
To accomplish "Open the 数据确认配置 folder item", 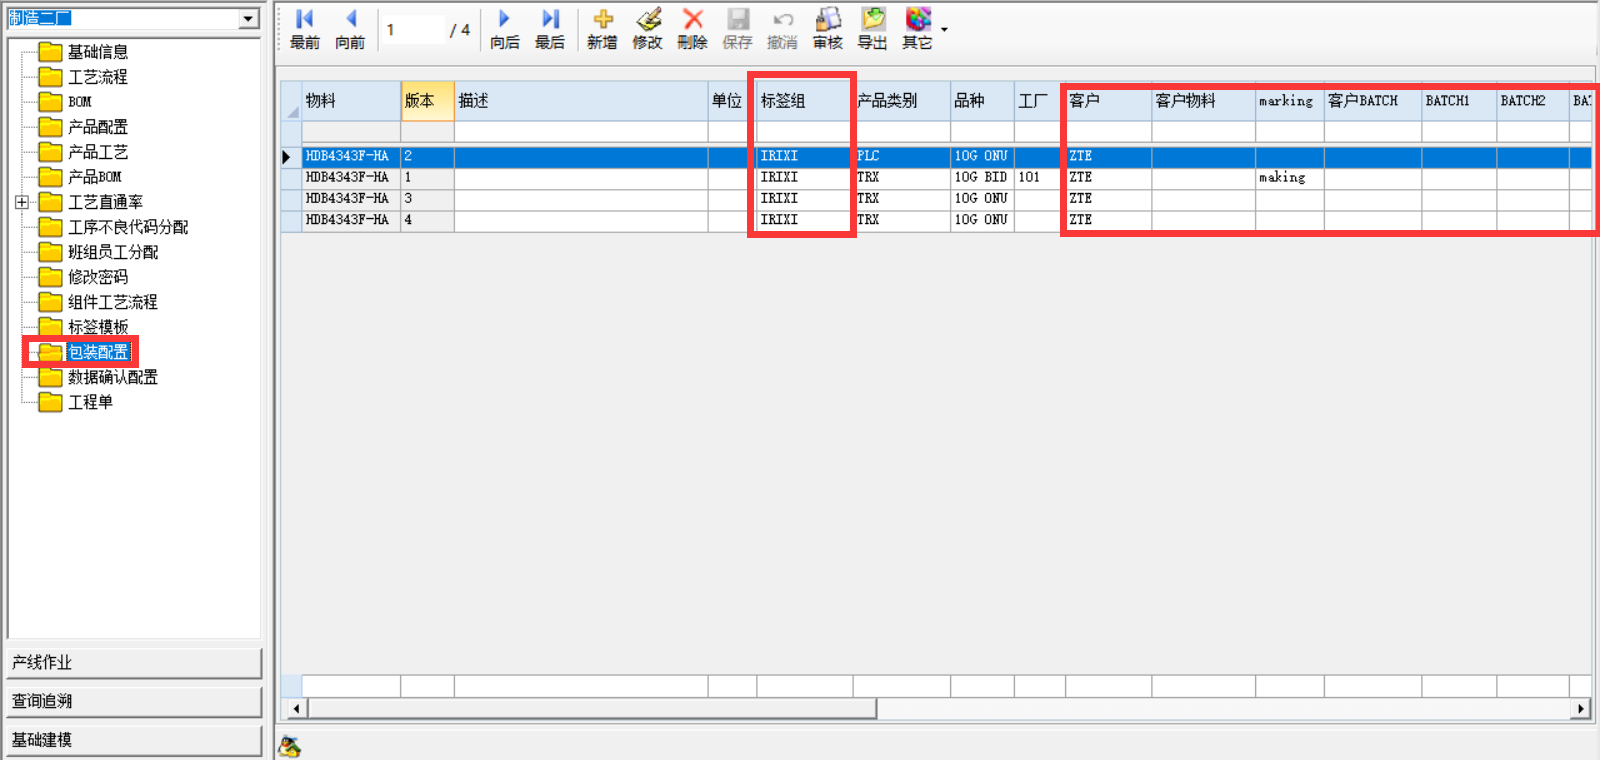I will coord(112,377).
